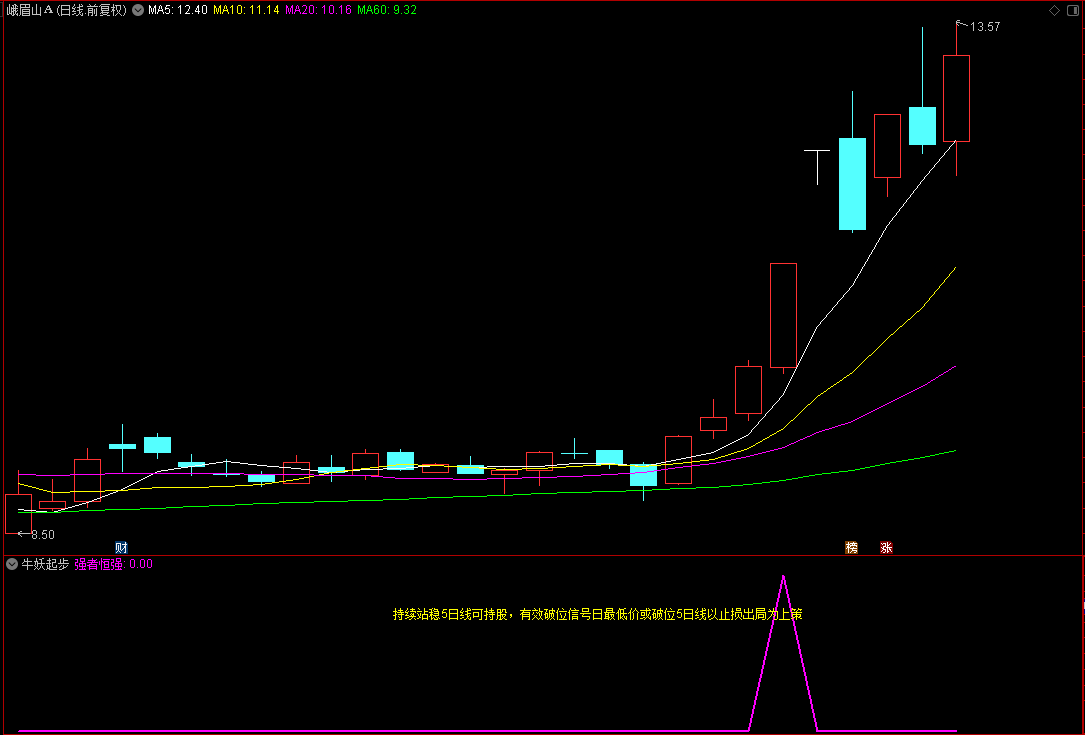Click the 涨 limit-up marker icon
The width and height of the screenshot is (1085, 735).
pyautogui.click(x=886, y=547)
